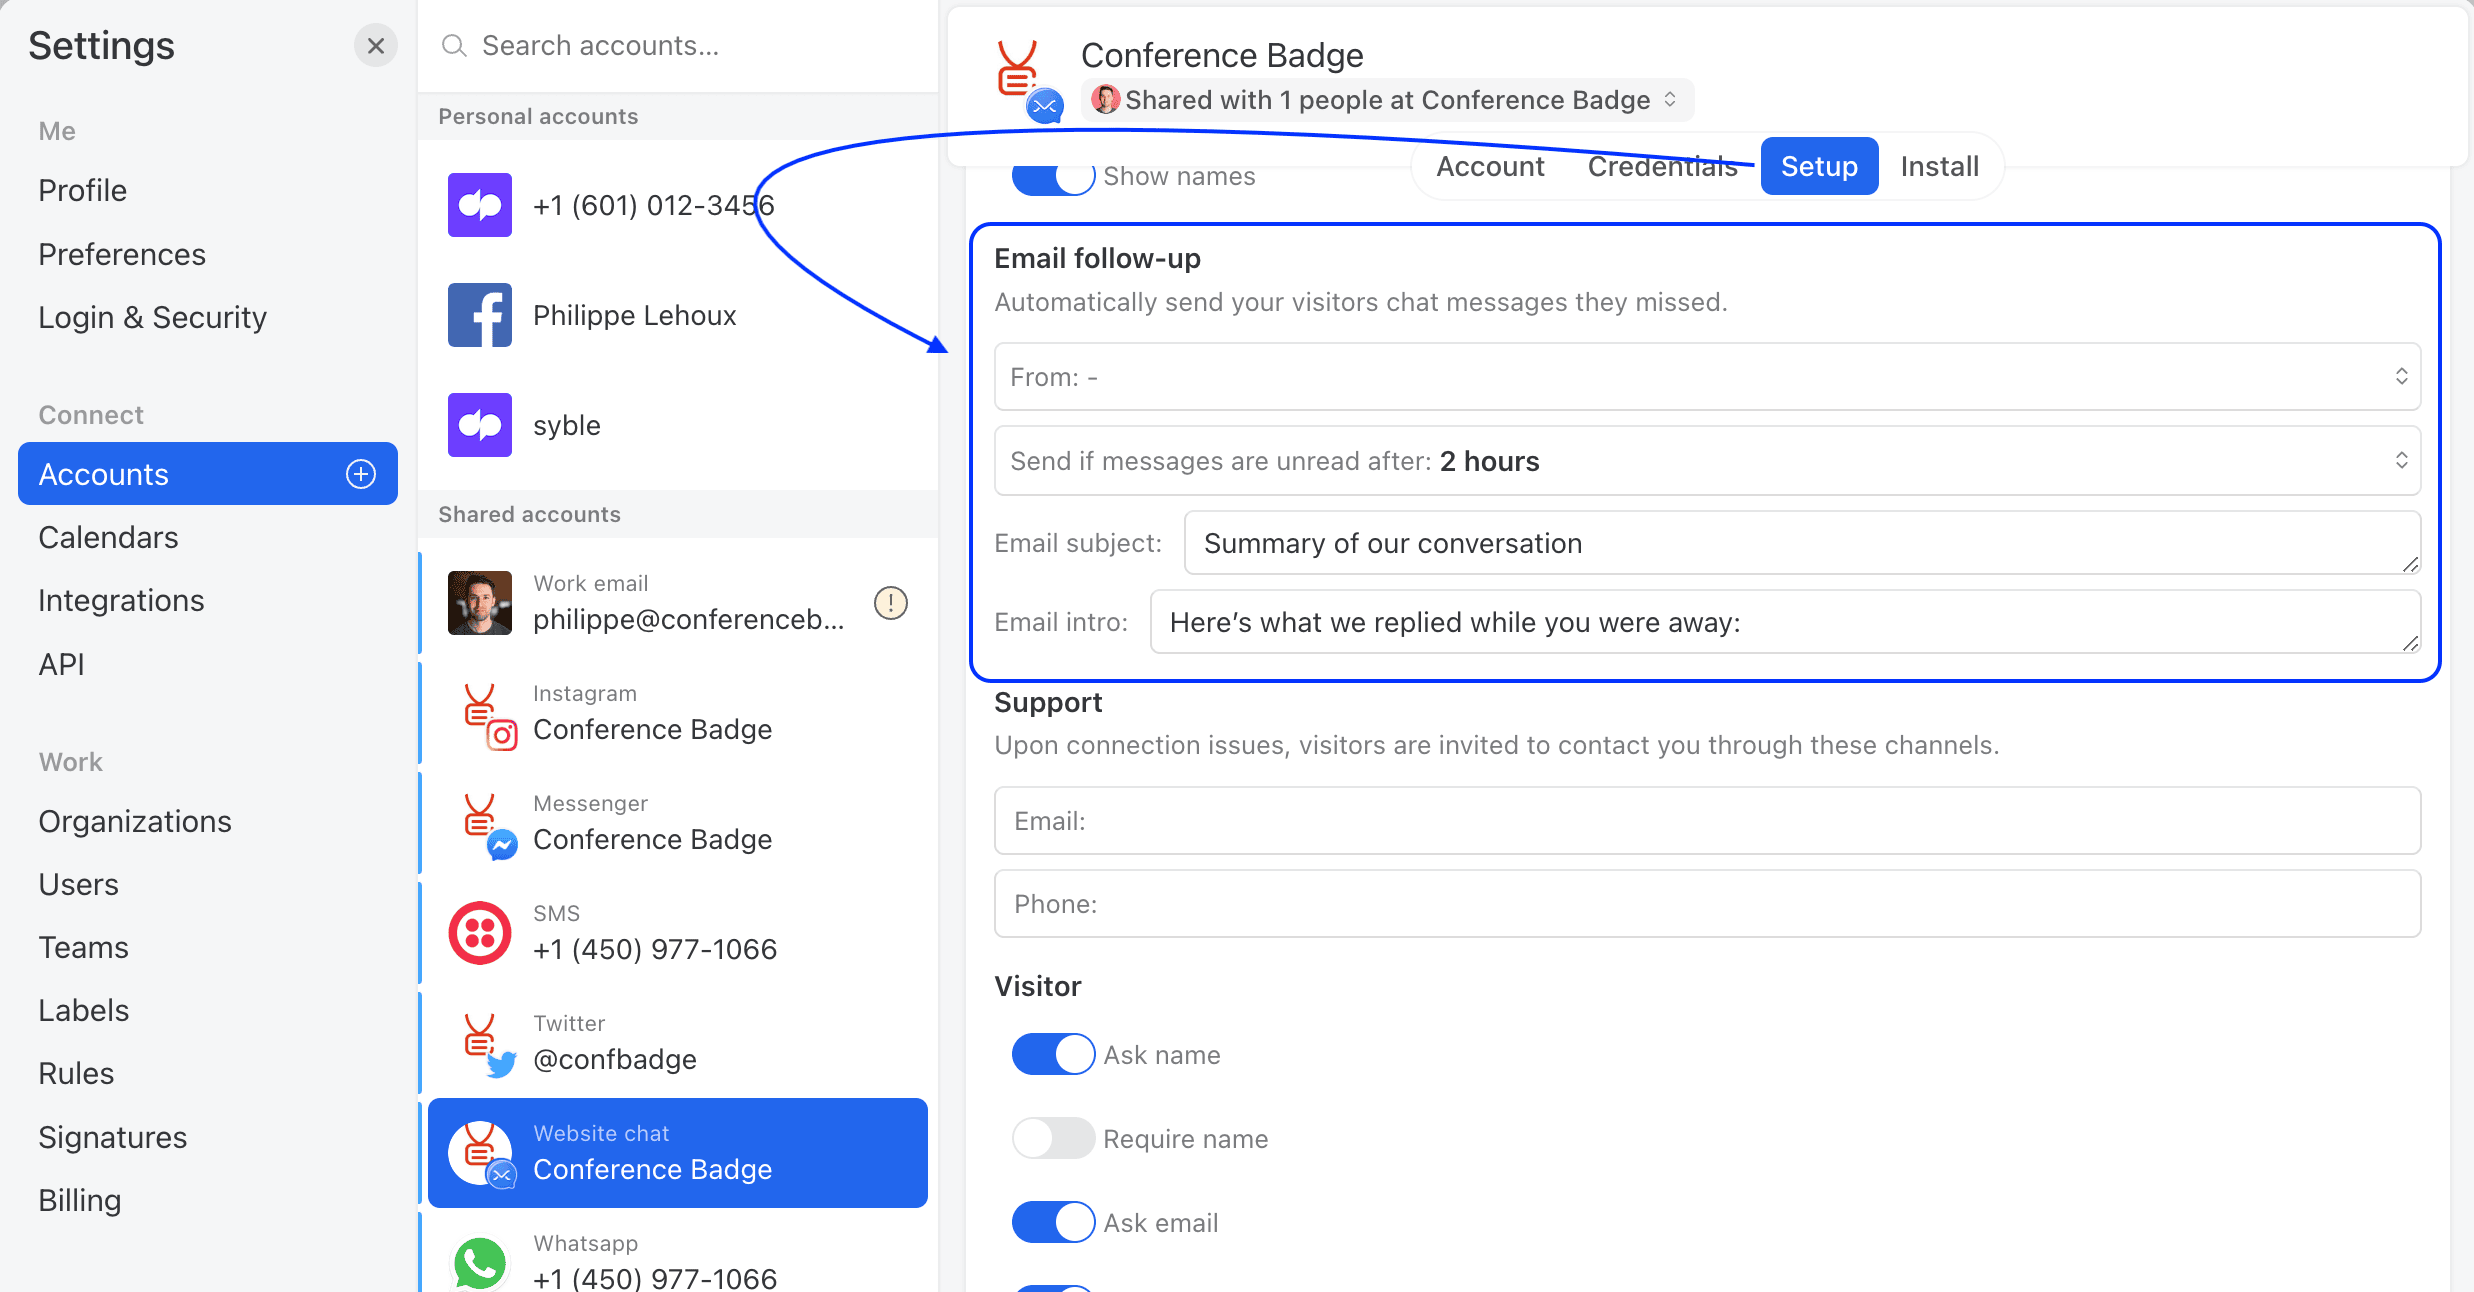Click the search magnifier in the accounts panel

click(x=454, y=45)
